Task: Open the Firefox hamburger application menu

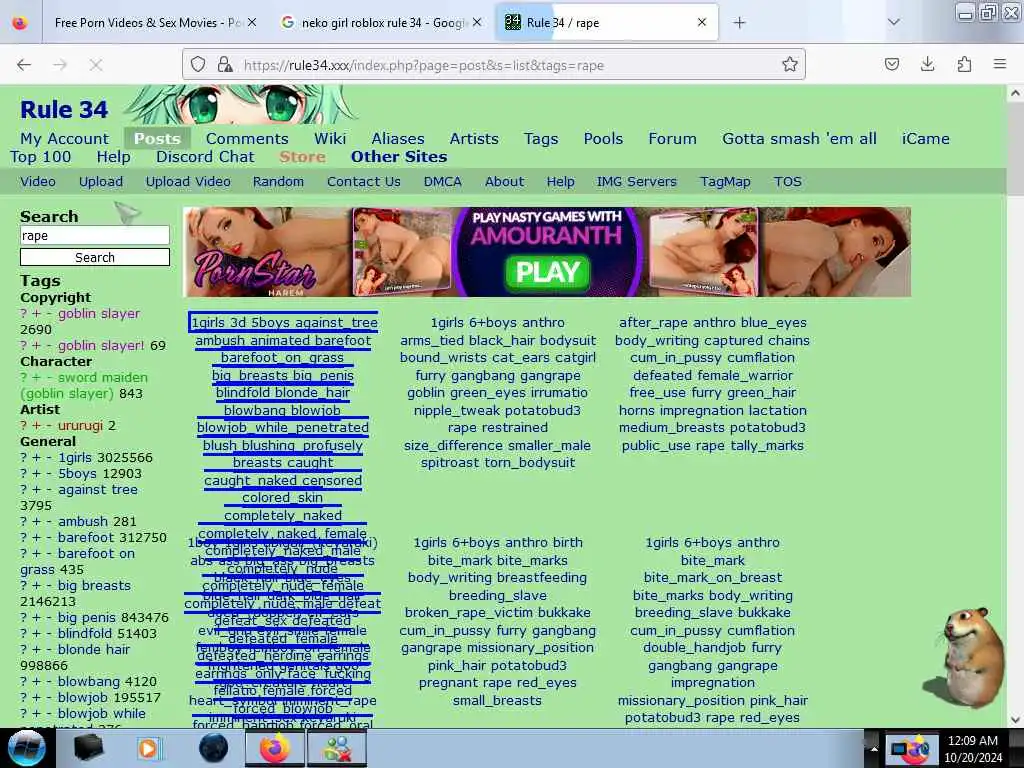Action: pos(1000,64)
